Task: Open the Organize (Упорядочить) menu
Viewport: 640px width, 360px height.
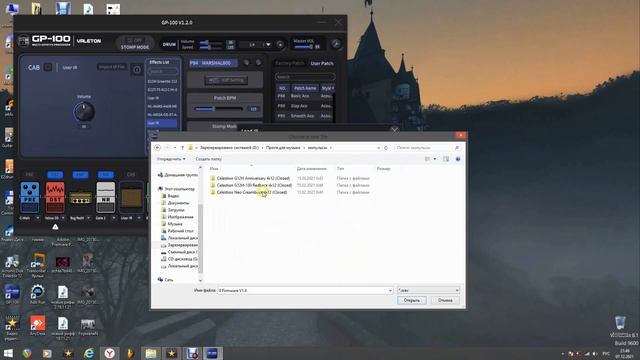Action: tap(171, 159)
